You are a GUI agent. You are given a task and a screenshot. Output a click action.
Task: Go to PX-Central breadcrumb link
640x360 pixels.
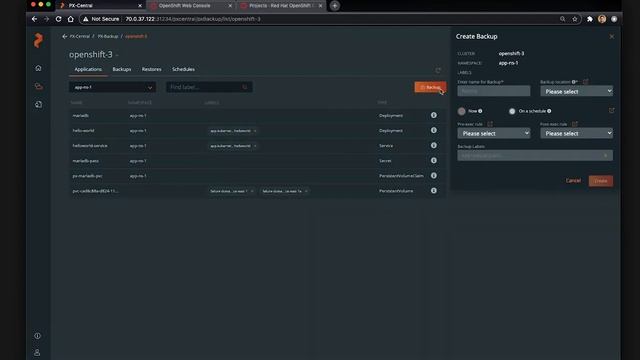point(80,36)
